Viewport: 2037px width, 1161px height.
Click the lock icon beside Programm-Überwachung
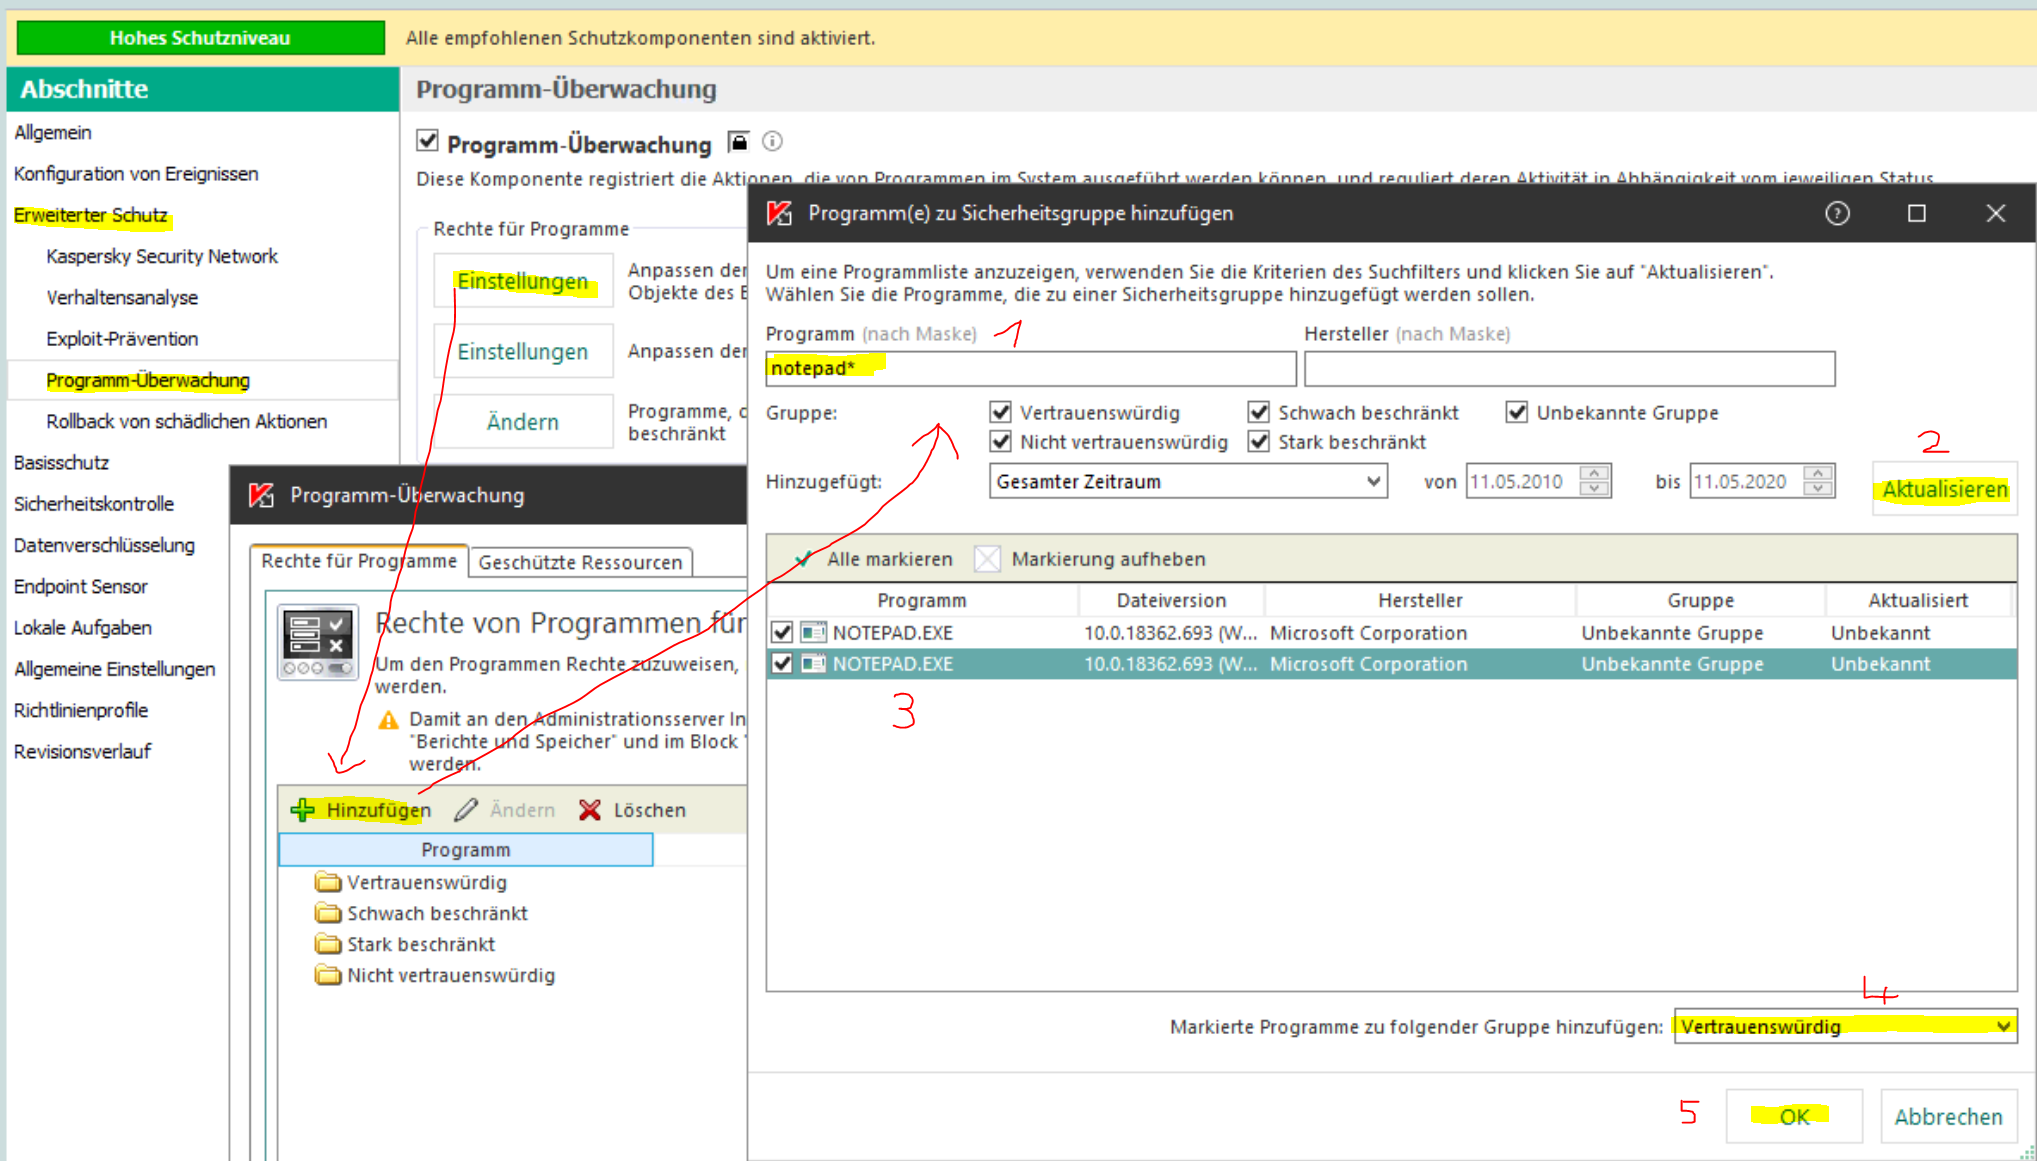click(738, 142)
